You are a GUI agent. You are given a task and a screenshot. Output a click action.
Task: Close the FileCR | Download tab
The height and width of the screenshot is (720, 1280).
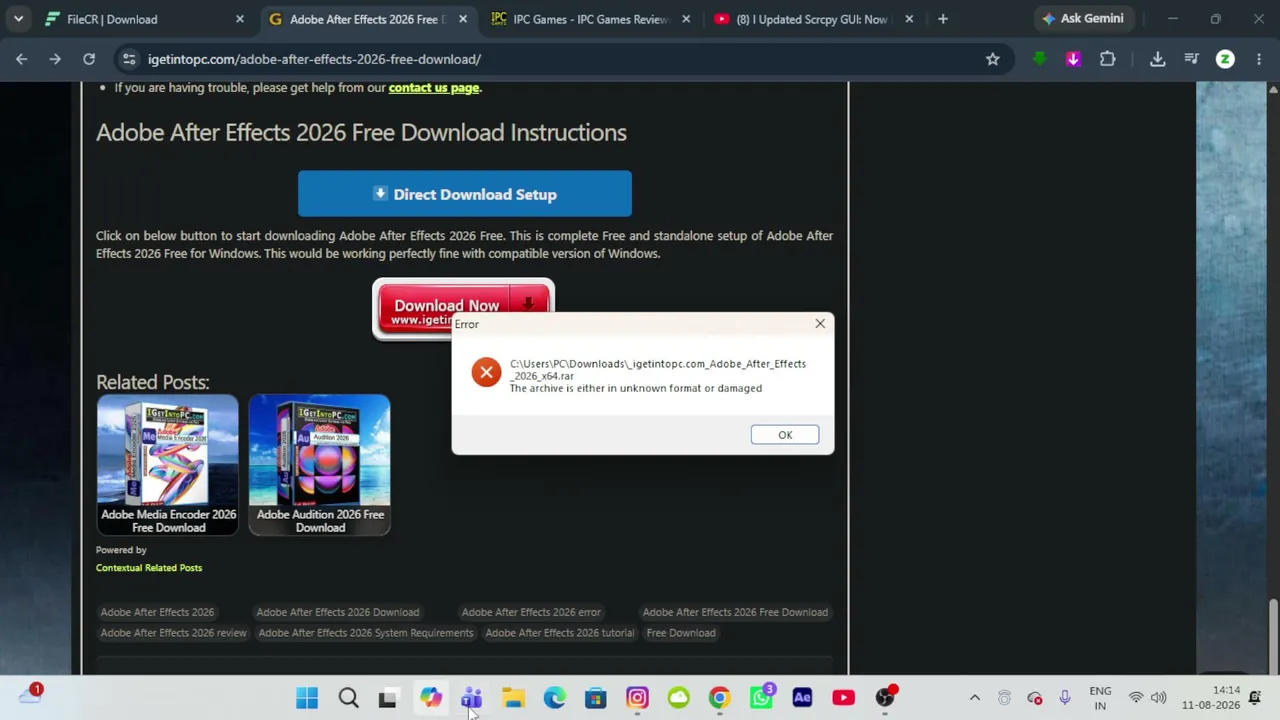tap(240, 19)
